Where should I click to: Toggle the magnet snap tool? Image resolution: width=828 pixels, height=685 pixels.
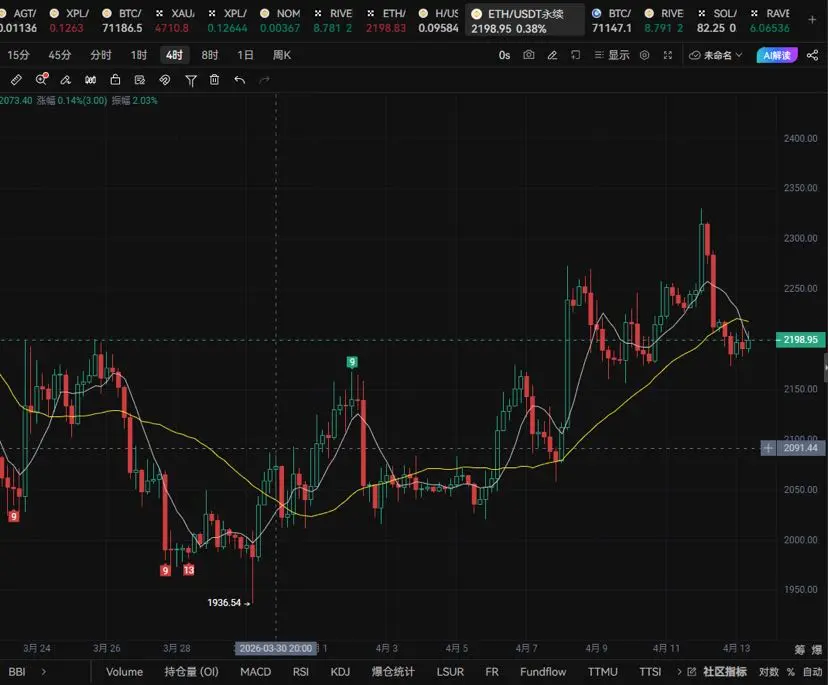[165, 80]
